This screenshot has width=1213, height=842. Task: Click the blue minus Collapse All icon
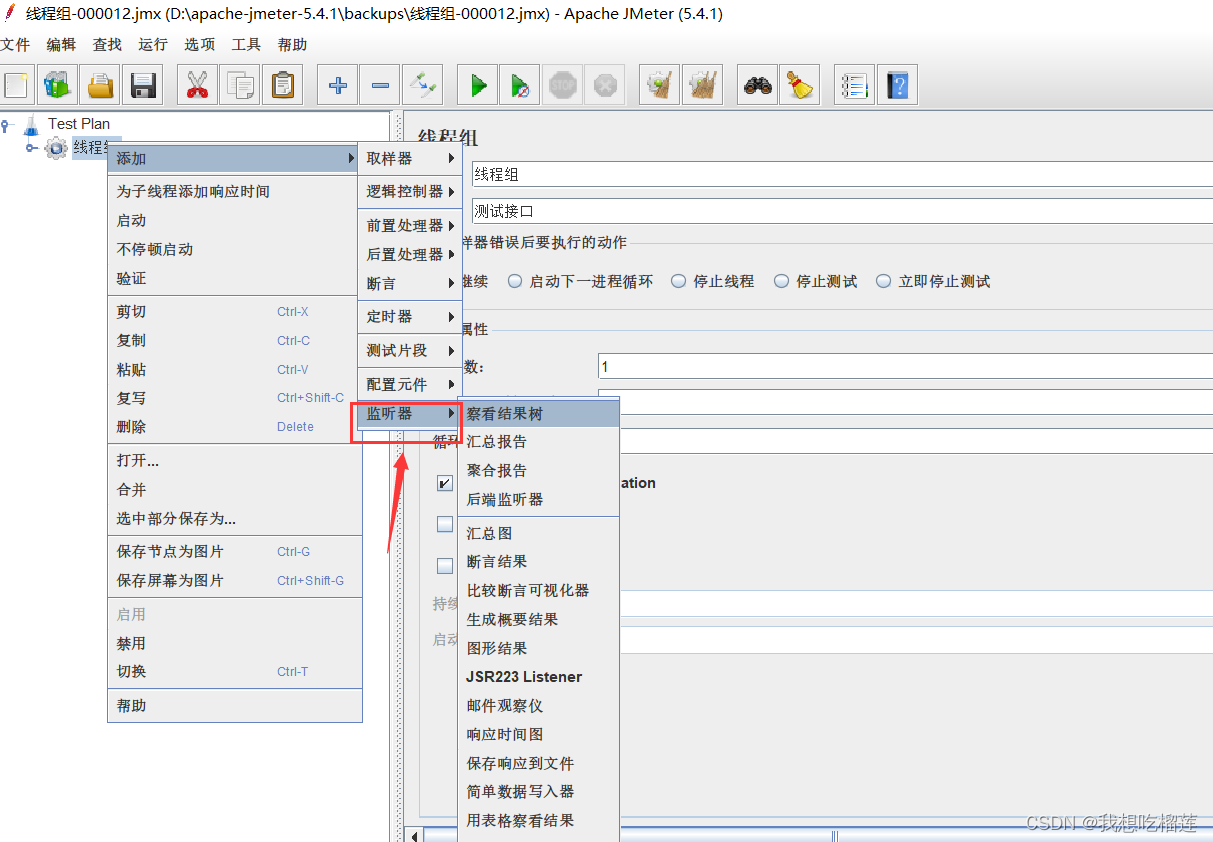(380, 85)
